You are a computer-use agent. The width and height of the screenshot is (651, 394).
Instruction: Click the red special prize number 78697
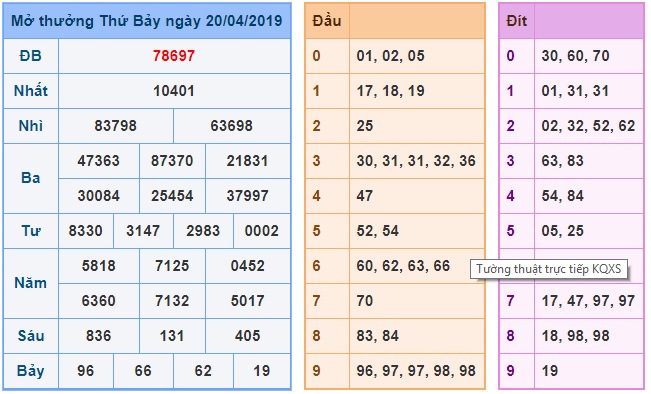pyautogui.click(x=174, y=56)
